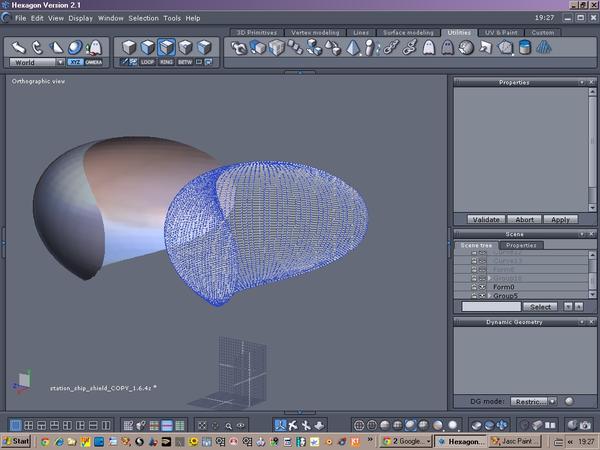Click the ghost Soft selection icon
The height and width of the screenshot is (450, 600).
(94, 47)
